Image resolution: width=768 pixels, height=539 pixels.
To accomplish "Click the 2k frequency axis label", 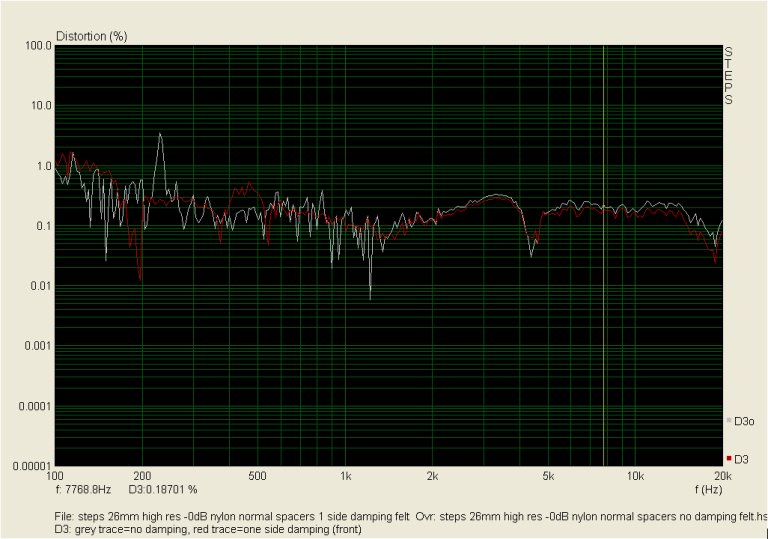I will pyautogui.click(x=432, y=476).
